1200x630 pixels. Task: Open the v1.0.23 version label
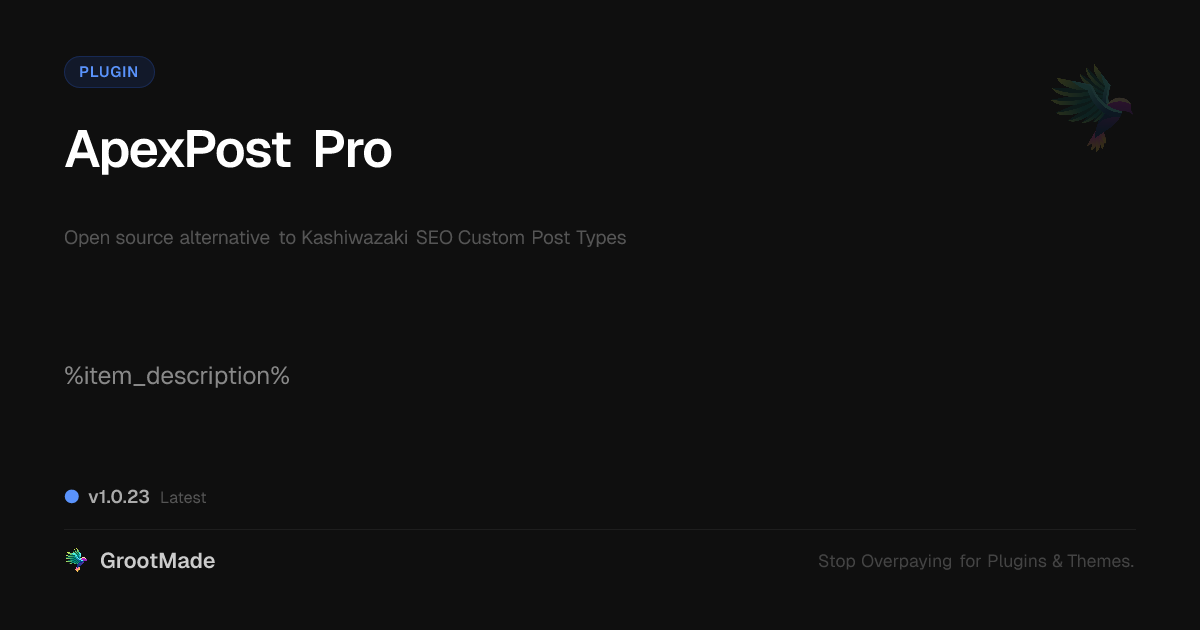click(x=119, y=497)
